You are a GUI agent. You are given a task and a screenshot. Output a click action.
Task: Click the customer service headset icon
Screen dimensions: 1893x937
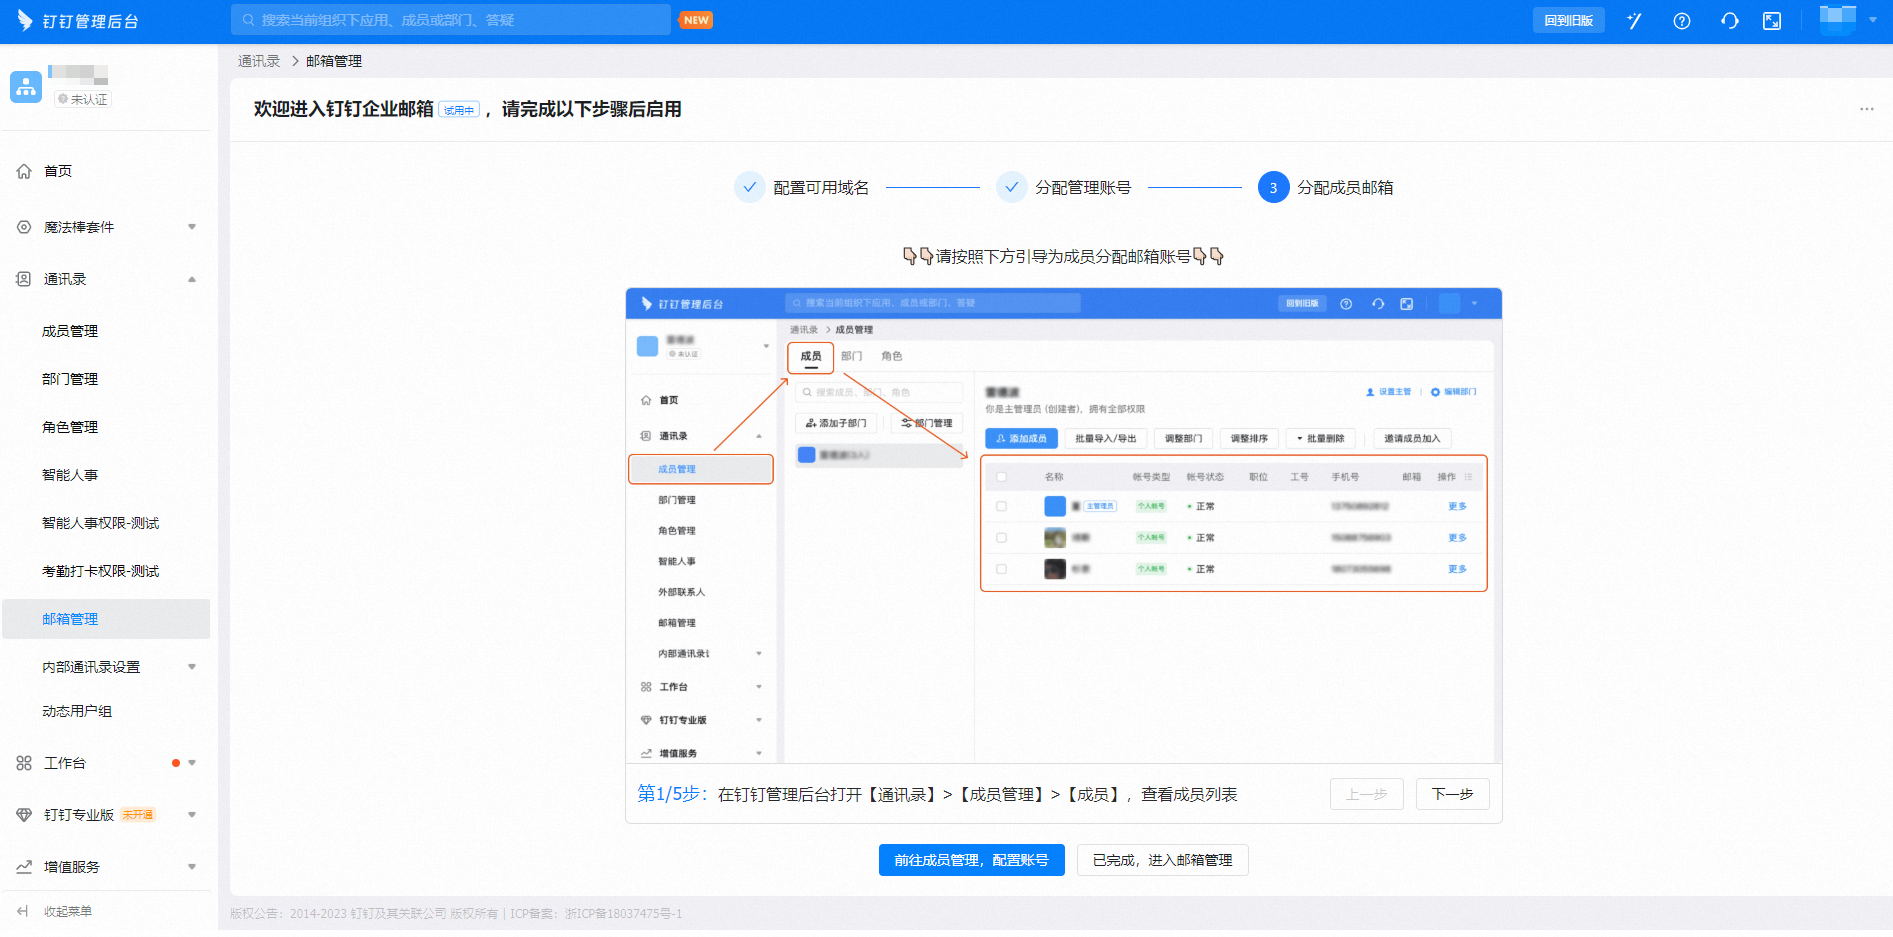(x=1729, y=21)
